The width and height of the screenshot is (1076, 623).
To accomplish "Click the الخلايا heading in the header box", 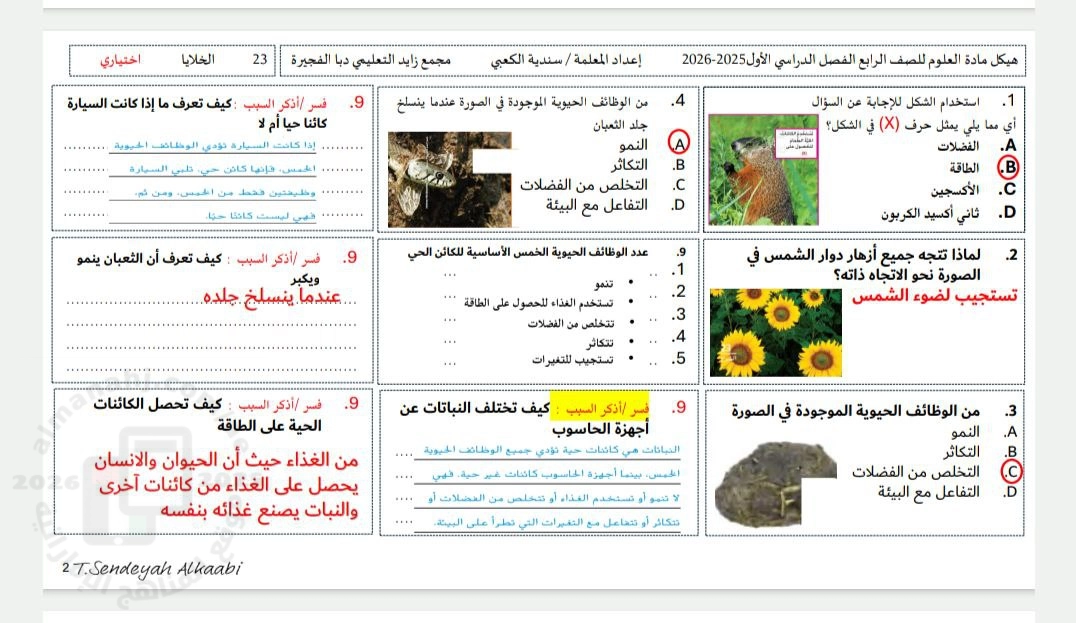I will click(197, 60).
